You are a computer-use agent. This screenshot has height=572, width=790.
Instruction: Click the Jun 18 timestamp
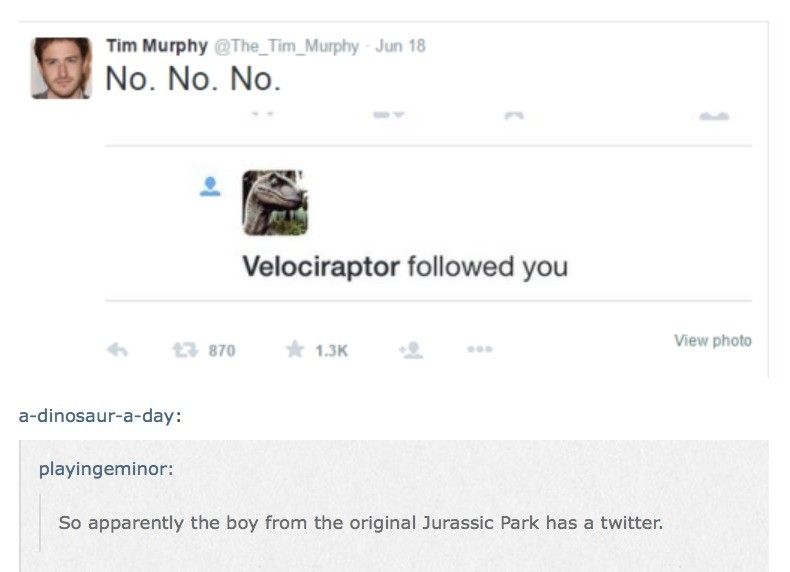coord(401,46)
